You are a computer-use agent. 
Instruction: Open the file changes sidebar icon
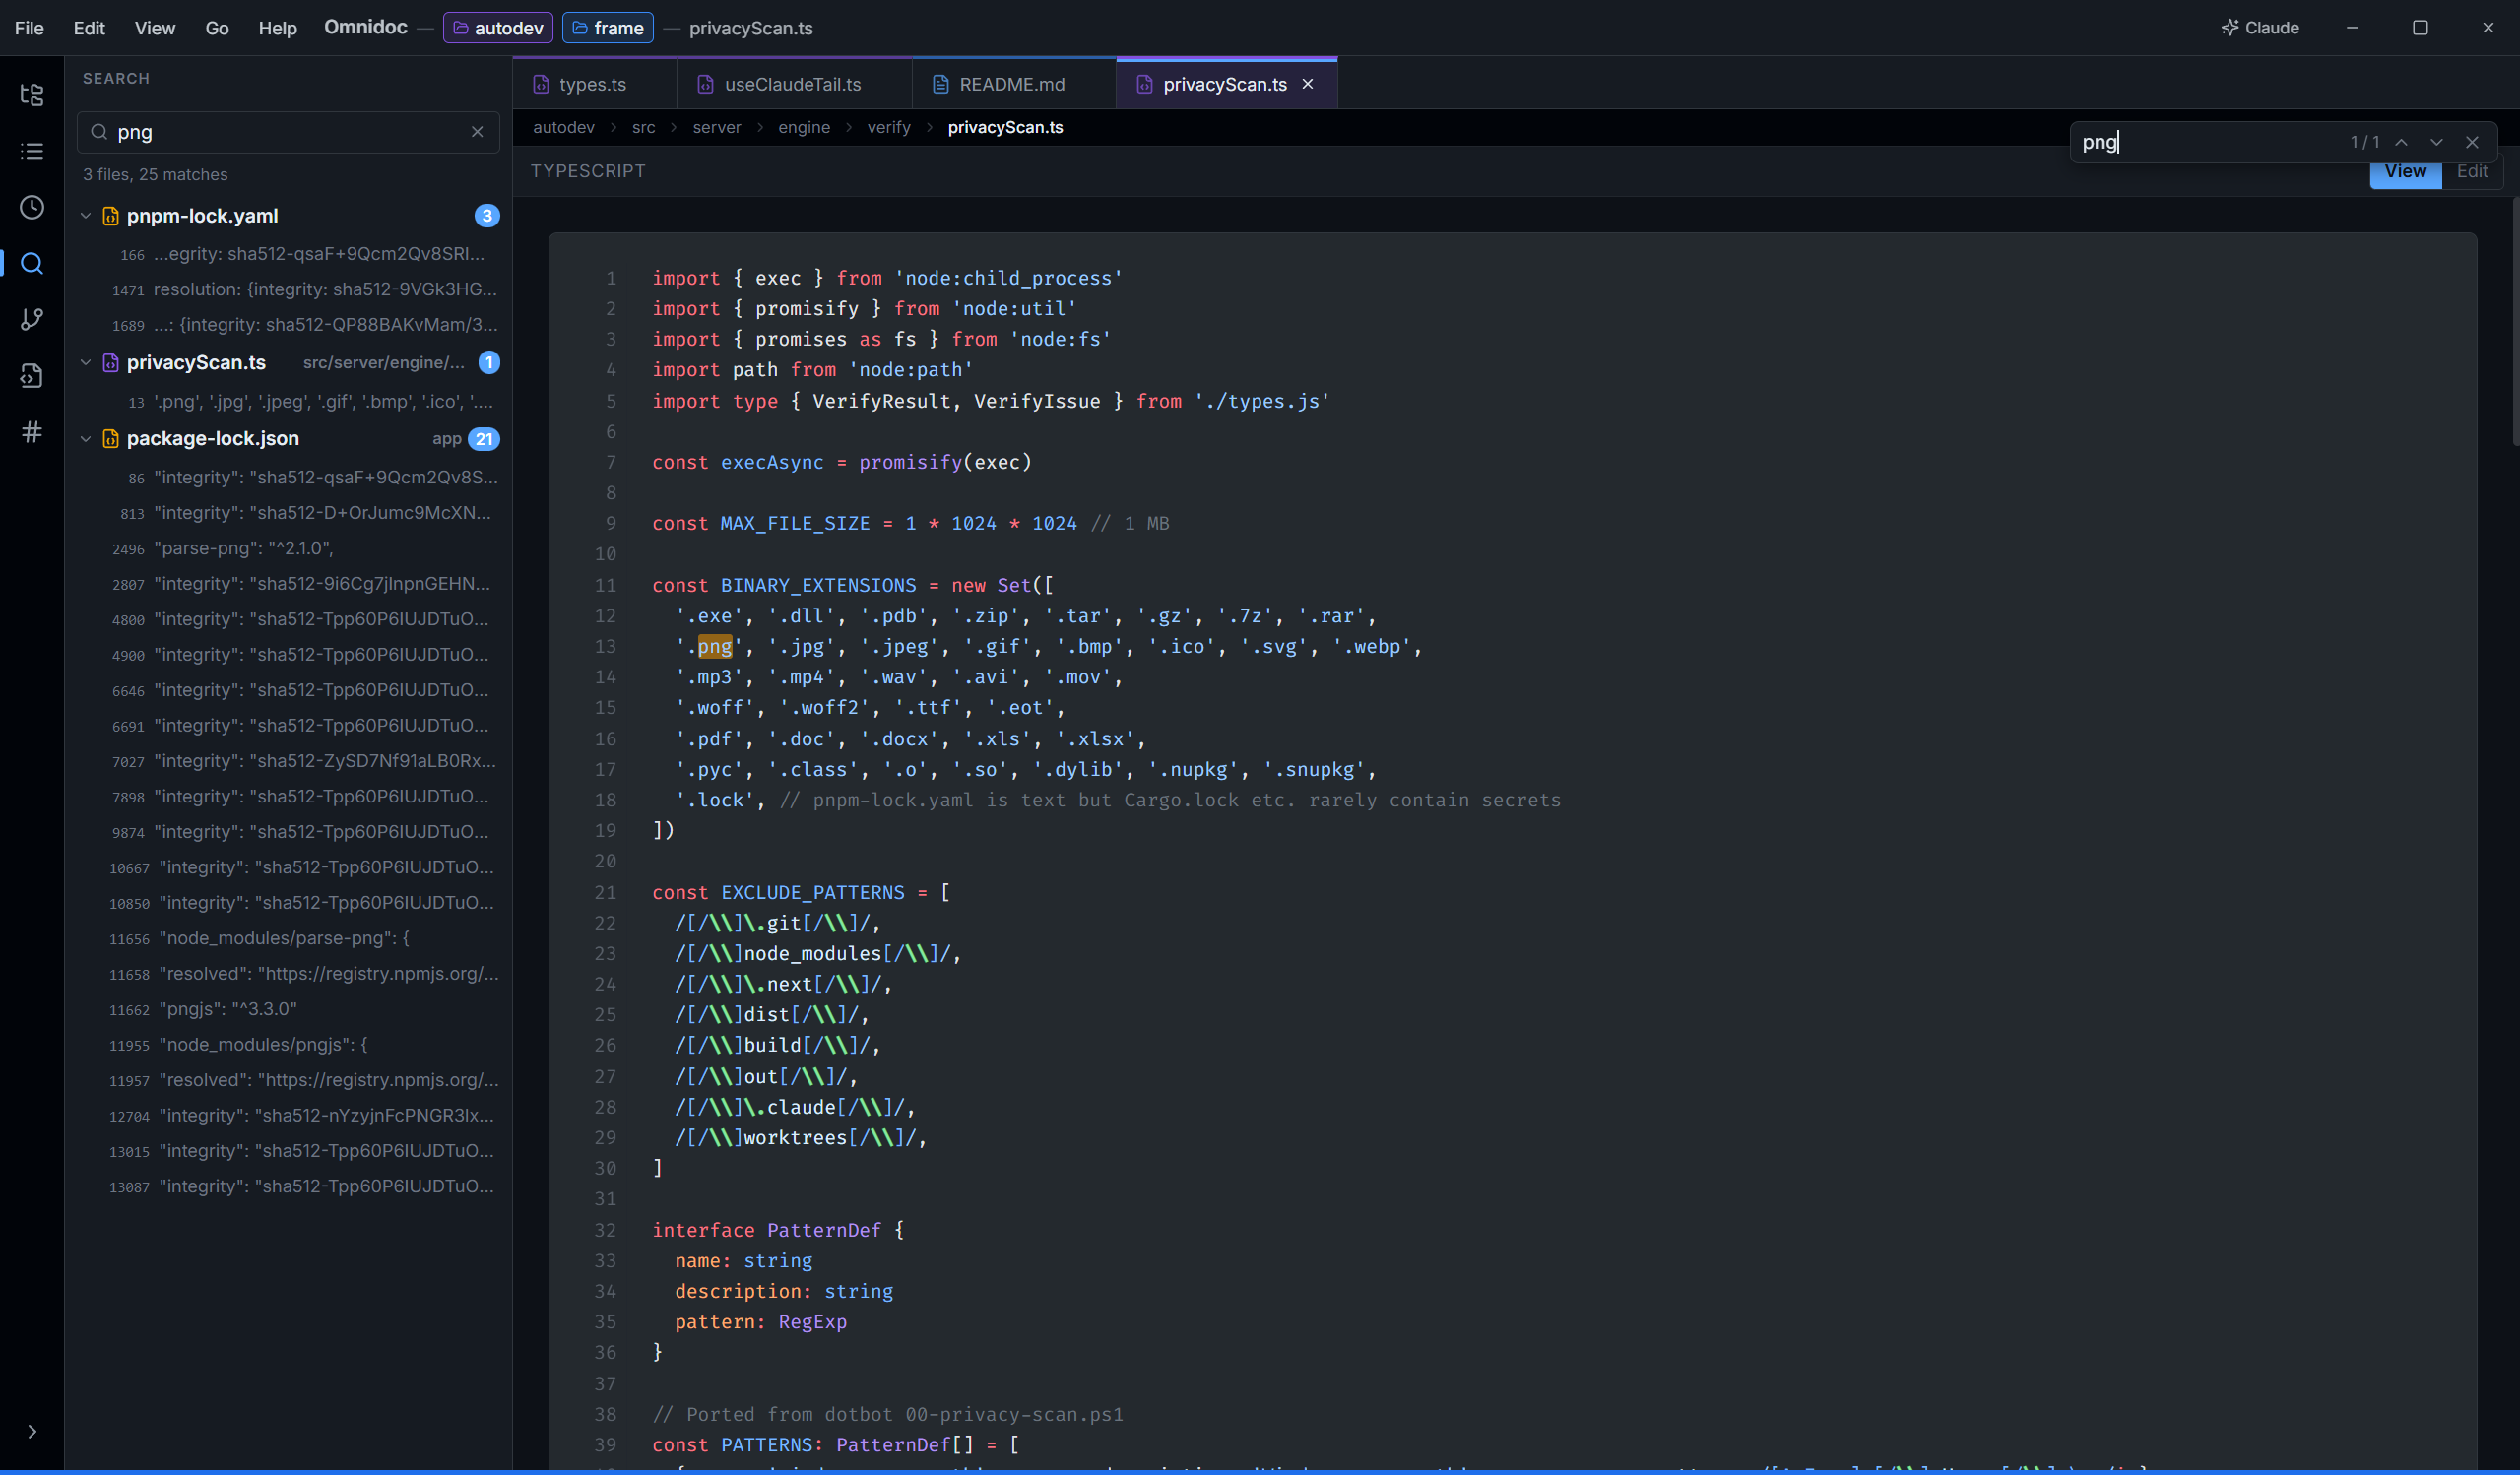(32, 375)
